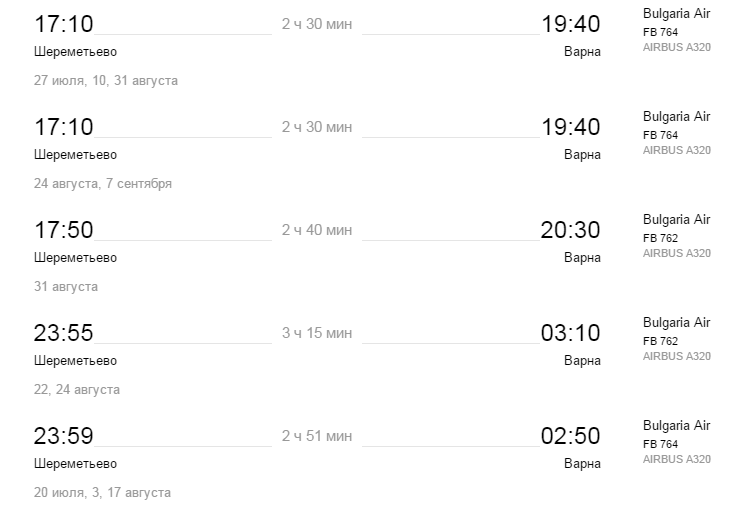The width and height of the screenshot is (738, 526).
Task: Select the 02:50 arrival time
Action: tap(570, 436)
